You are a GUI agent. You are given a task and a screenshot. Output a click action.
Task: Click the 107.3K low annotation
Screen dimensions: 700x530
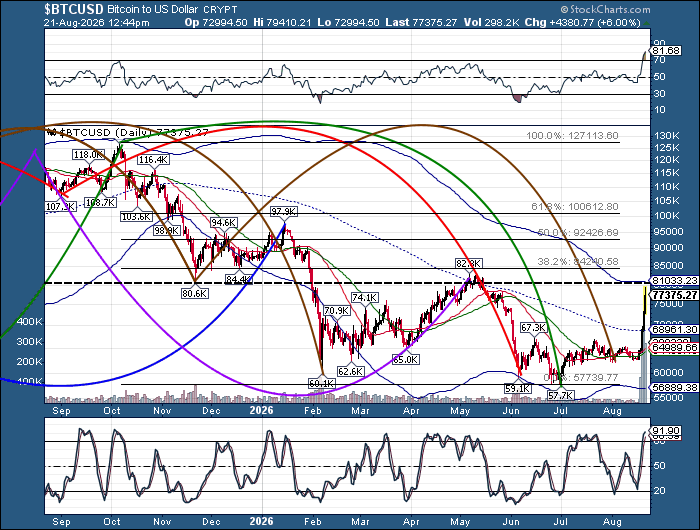point(61,206)
